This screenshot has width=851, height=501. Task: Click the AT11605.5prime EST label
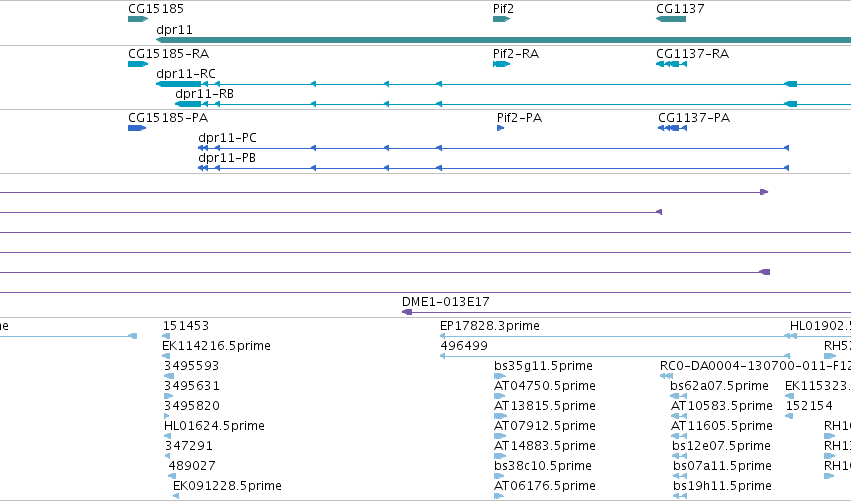click(x=721, y=426)
